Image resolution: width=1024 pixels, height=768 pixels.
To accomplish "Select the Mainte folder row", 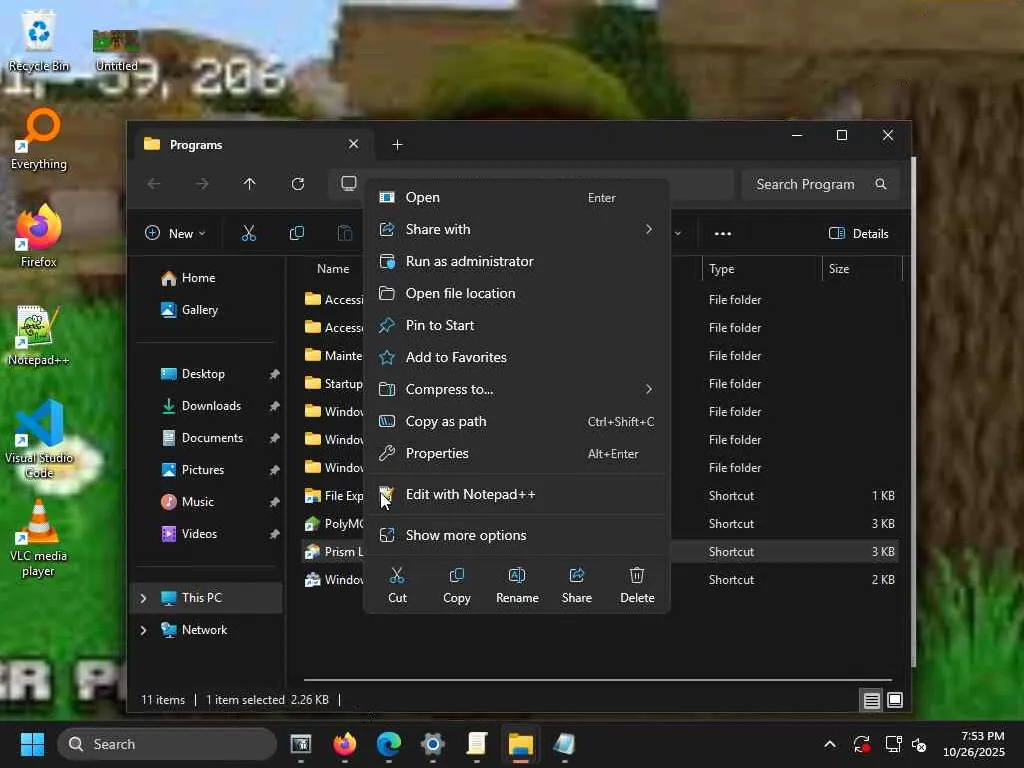I will (x=334, y=355).
